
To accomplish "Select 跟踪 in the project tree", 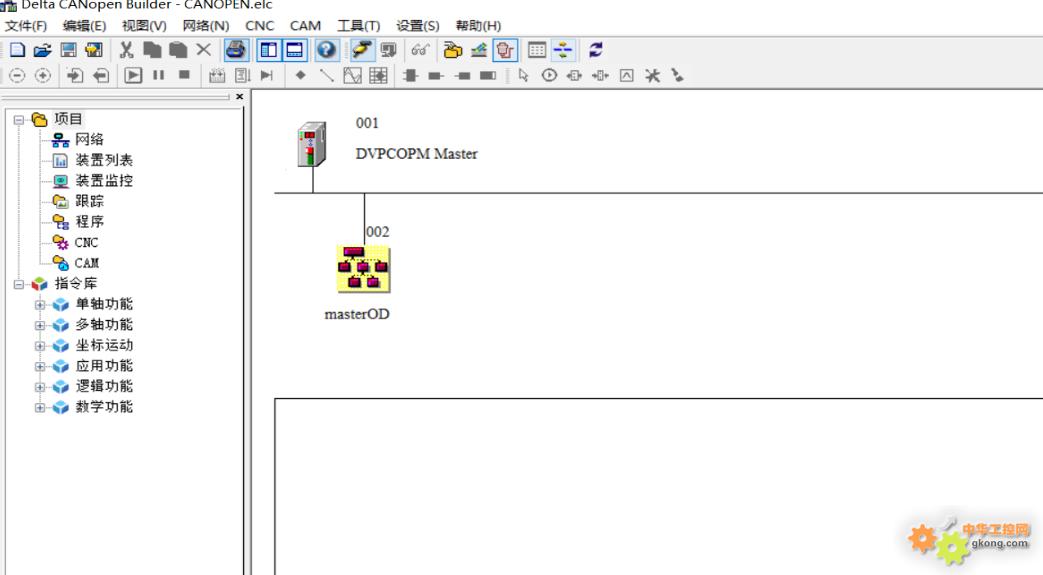I will pyautogui.click(x=89, y=201).
